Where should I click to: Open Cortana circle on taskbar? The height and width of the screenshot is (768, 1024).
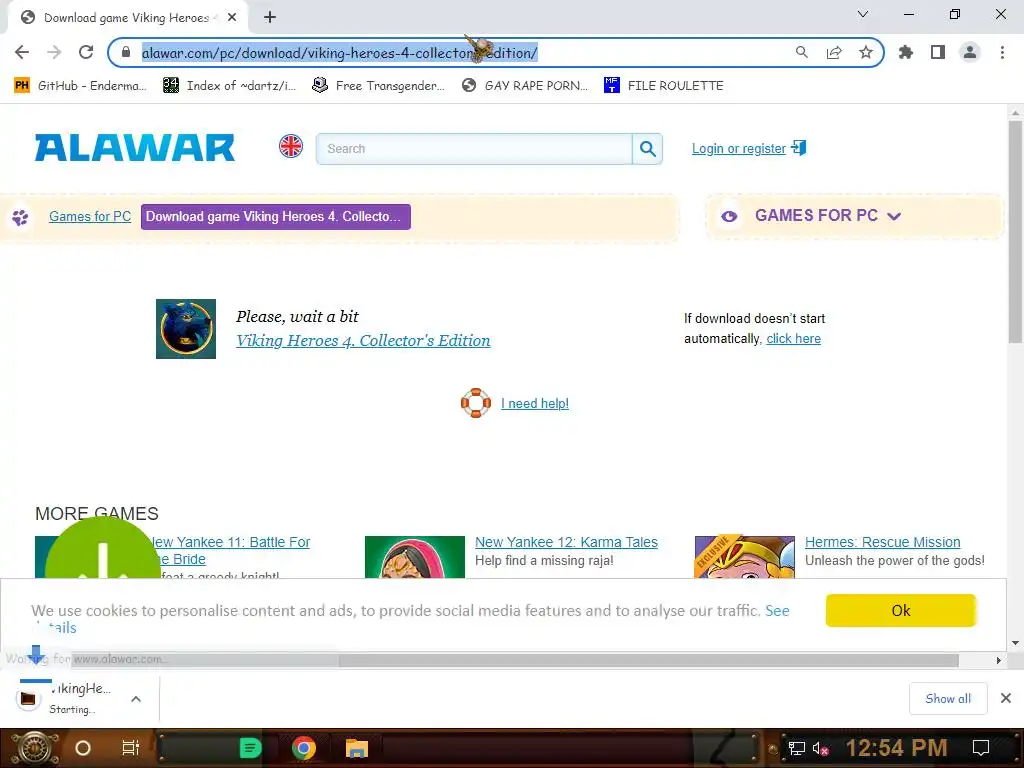83,748
